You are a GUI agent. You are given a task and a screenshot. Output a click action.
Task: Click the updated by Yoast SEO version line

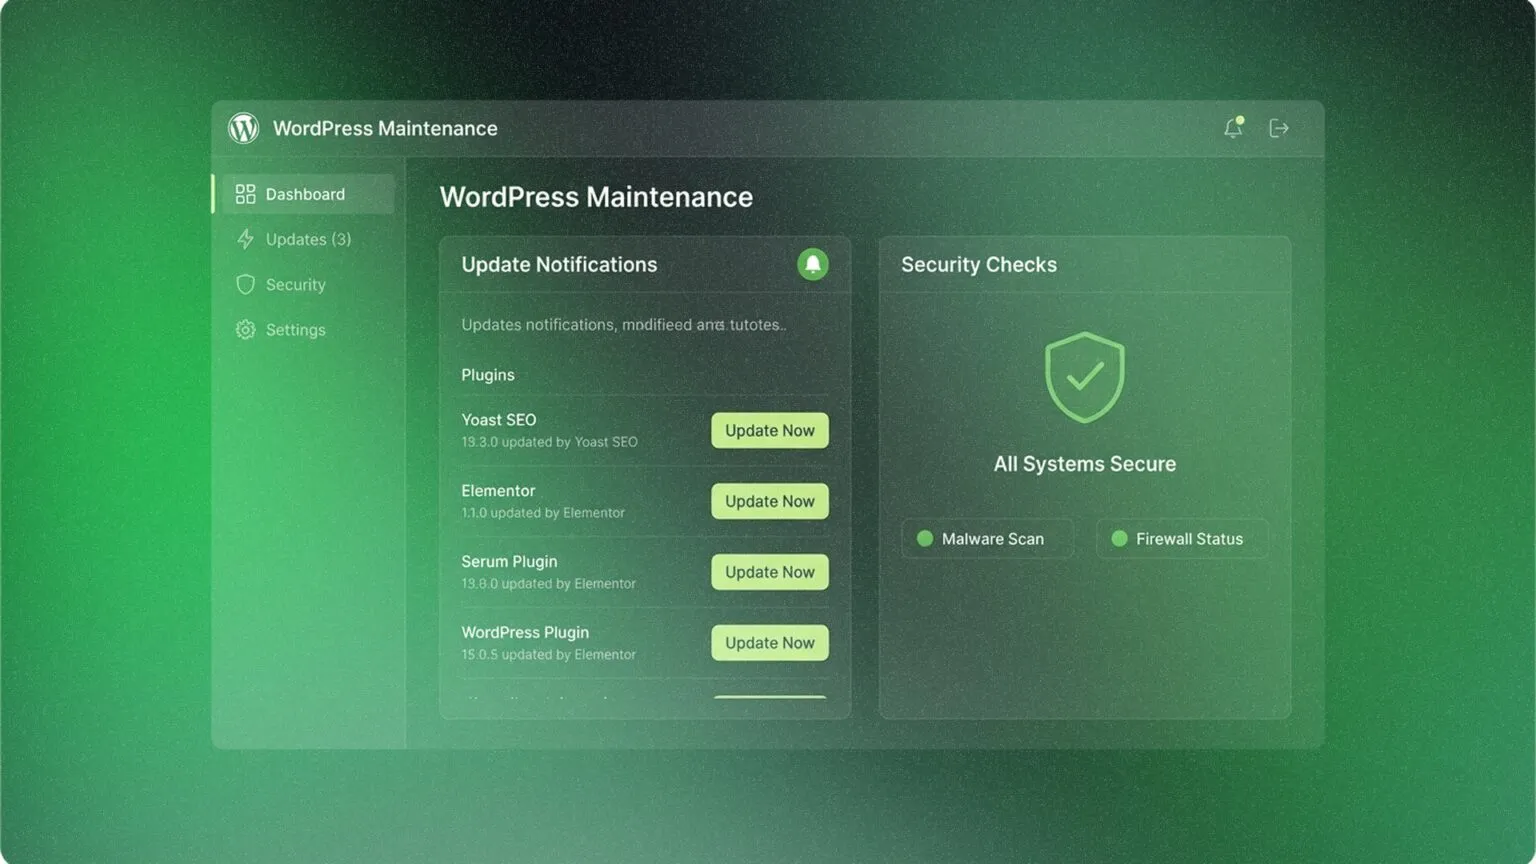click(549, 442)
